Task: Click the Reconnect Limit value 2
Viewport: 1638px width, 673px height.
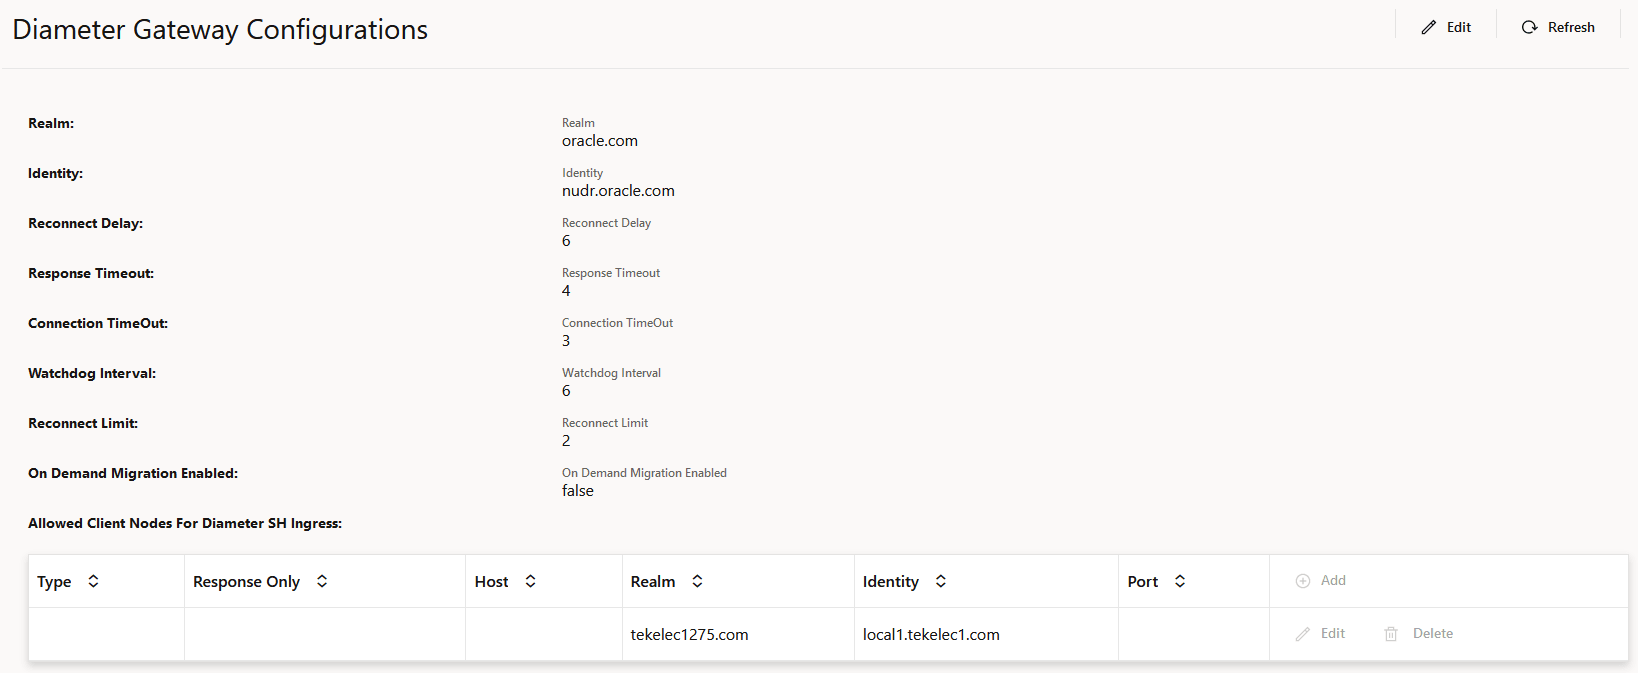Action: click(566, 441)
